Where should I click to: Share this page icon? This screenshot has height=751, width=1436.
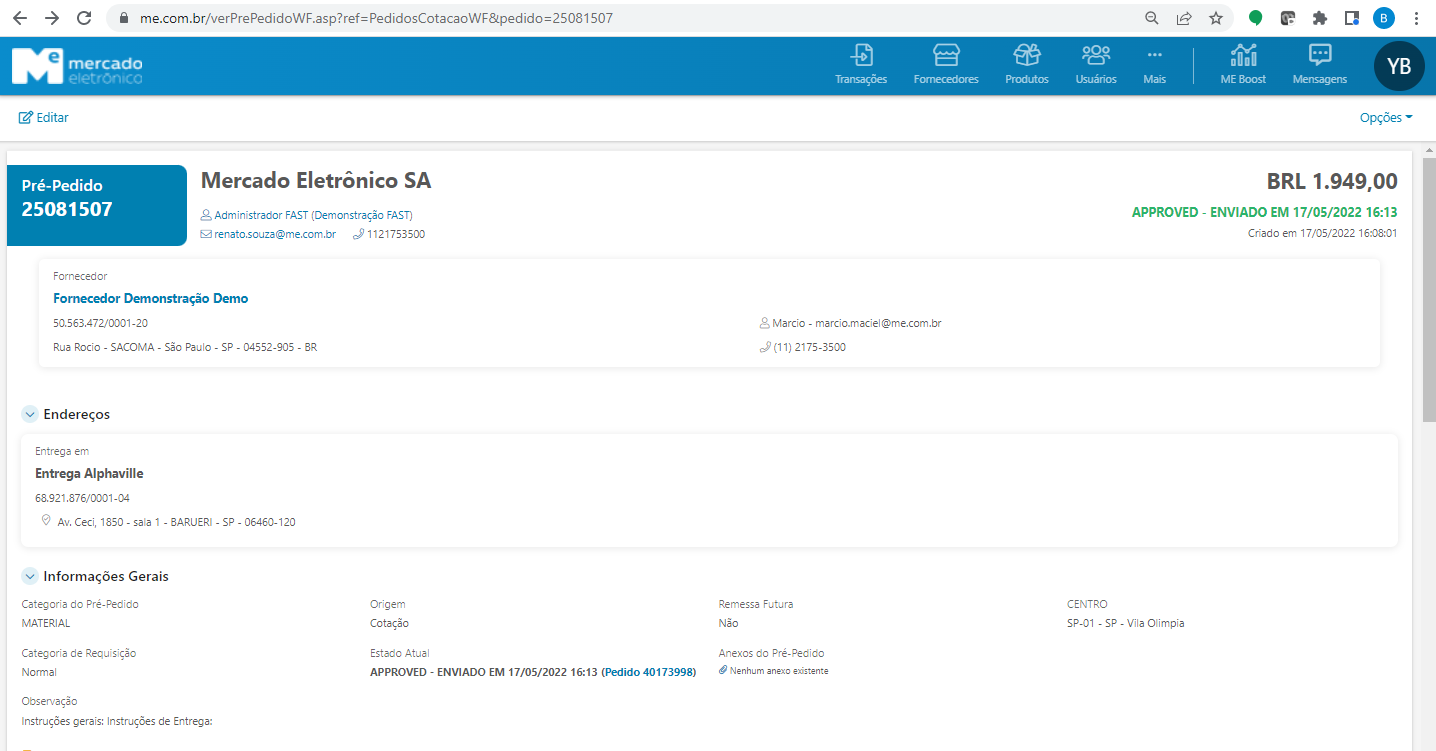click(1184, 18)
